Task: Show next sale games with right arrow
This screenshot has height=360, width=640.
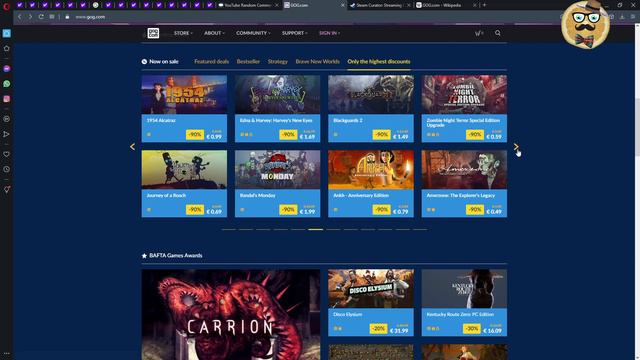Action: [516, 147]
